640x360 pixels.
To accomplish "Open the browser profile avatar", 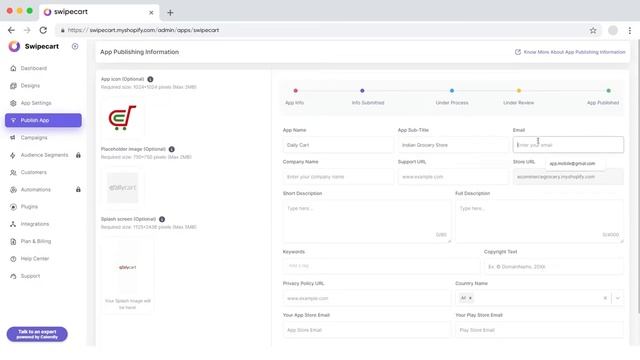I will (x=613, y=30).
